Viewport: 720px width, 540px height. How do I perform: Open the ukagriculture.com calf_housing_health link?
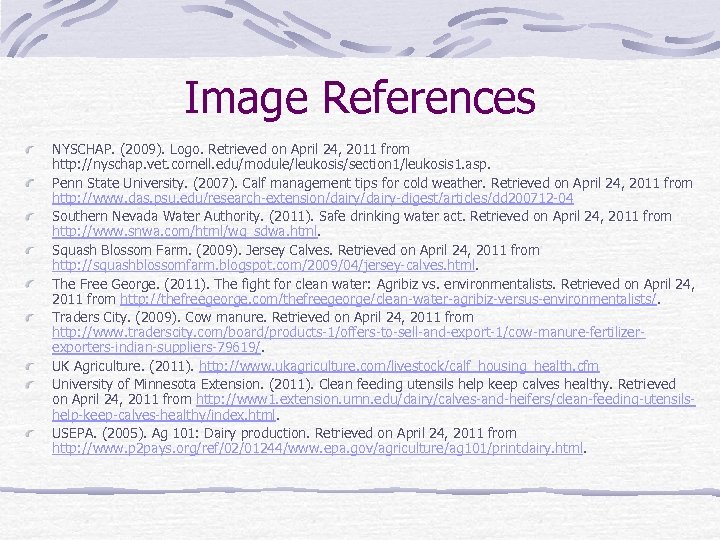pos(399,366)
